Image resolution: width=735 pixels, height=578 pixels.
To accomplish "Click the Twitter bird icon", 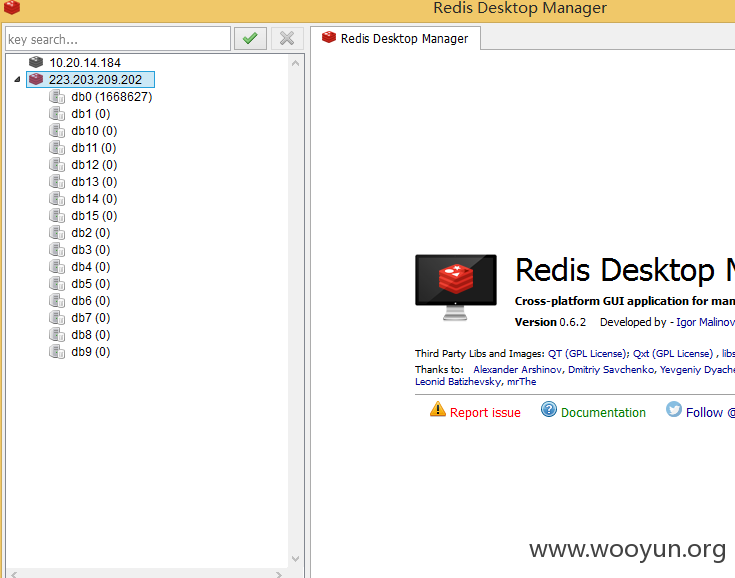I will tap(674, 409).
